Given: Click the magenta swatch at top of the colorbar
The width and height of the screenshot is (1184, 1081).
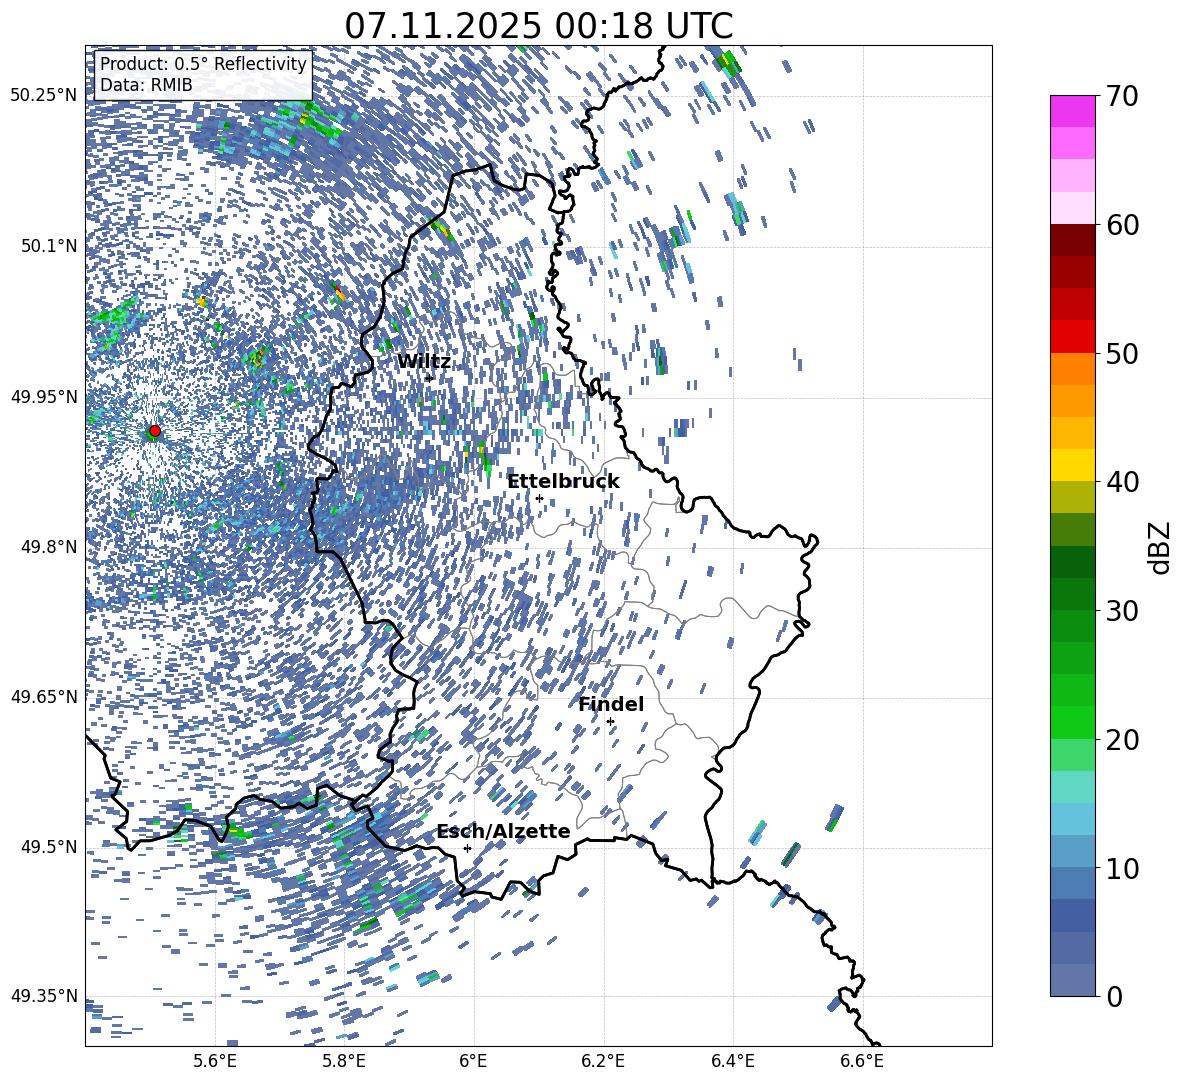Looking at the screenshot, I should point(1072,111).
